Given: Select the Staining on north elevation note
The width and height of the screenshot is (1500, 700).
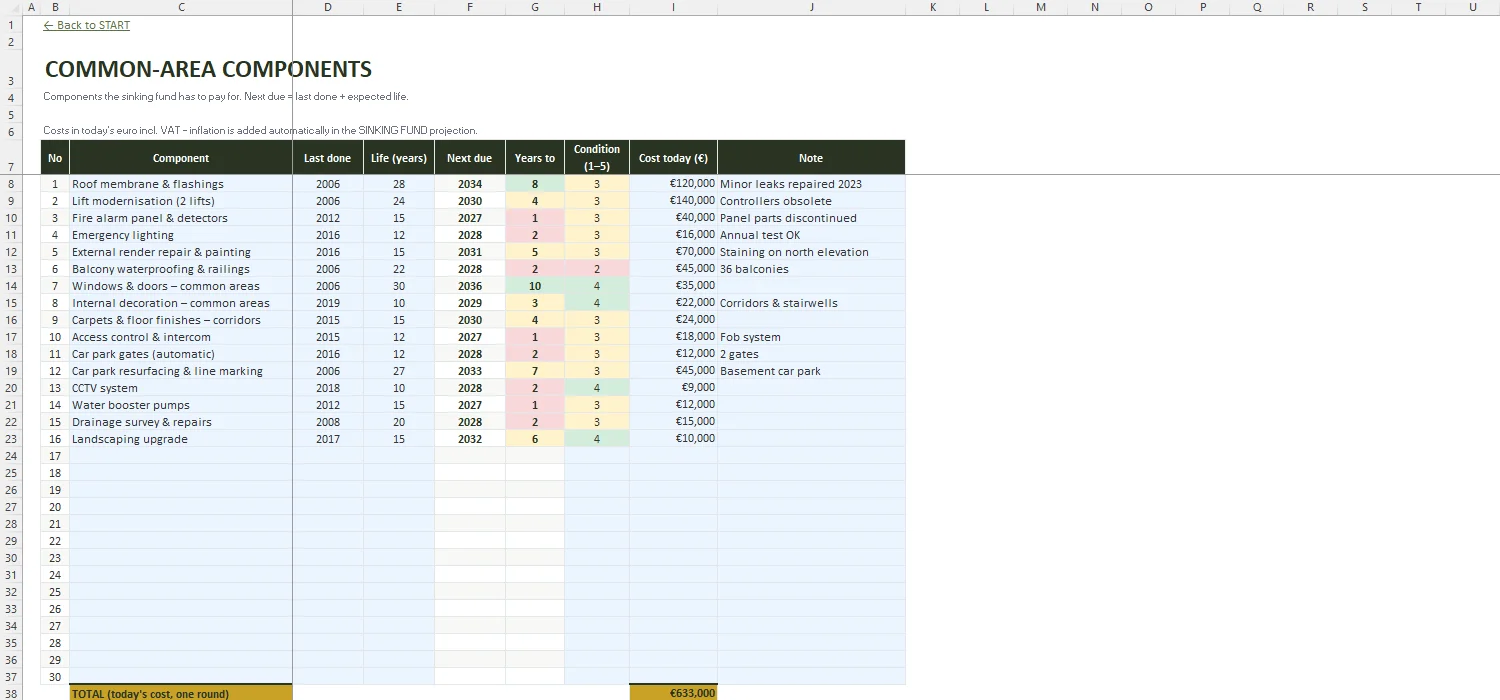Looking at the screenshot, I should (x=811, y=252).
